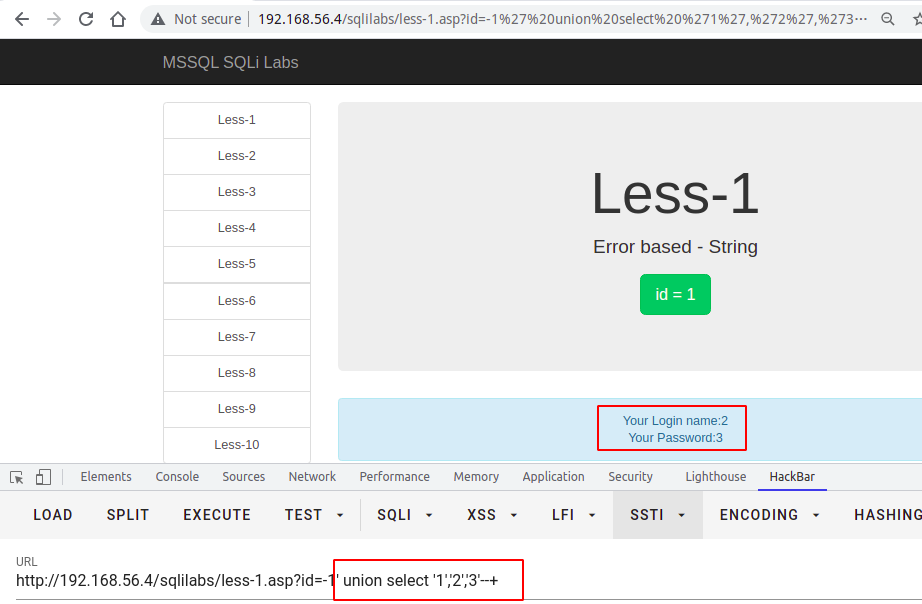Click the 'Error based - String' subtitle
Screen dimensions: 922x604
pyautogui.click(x=675, y=247)
